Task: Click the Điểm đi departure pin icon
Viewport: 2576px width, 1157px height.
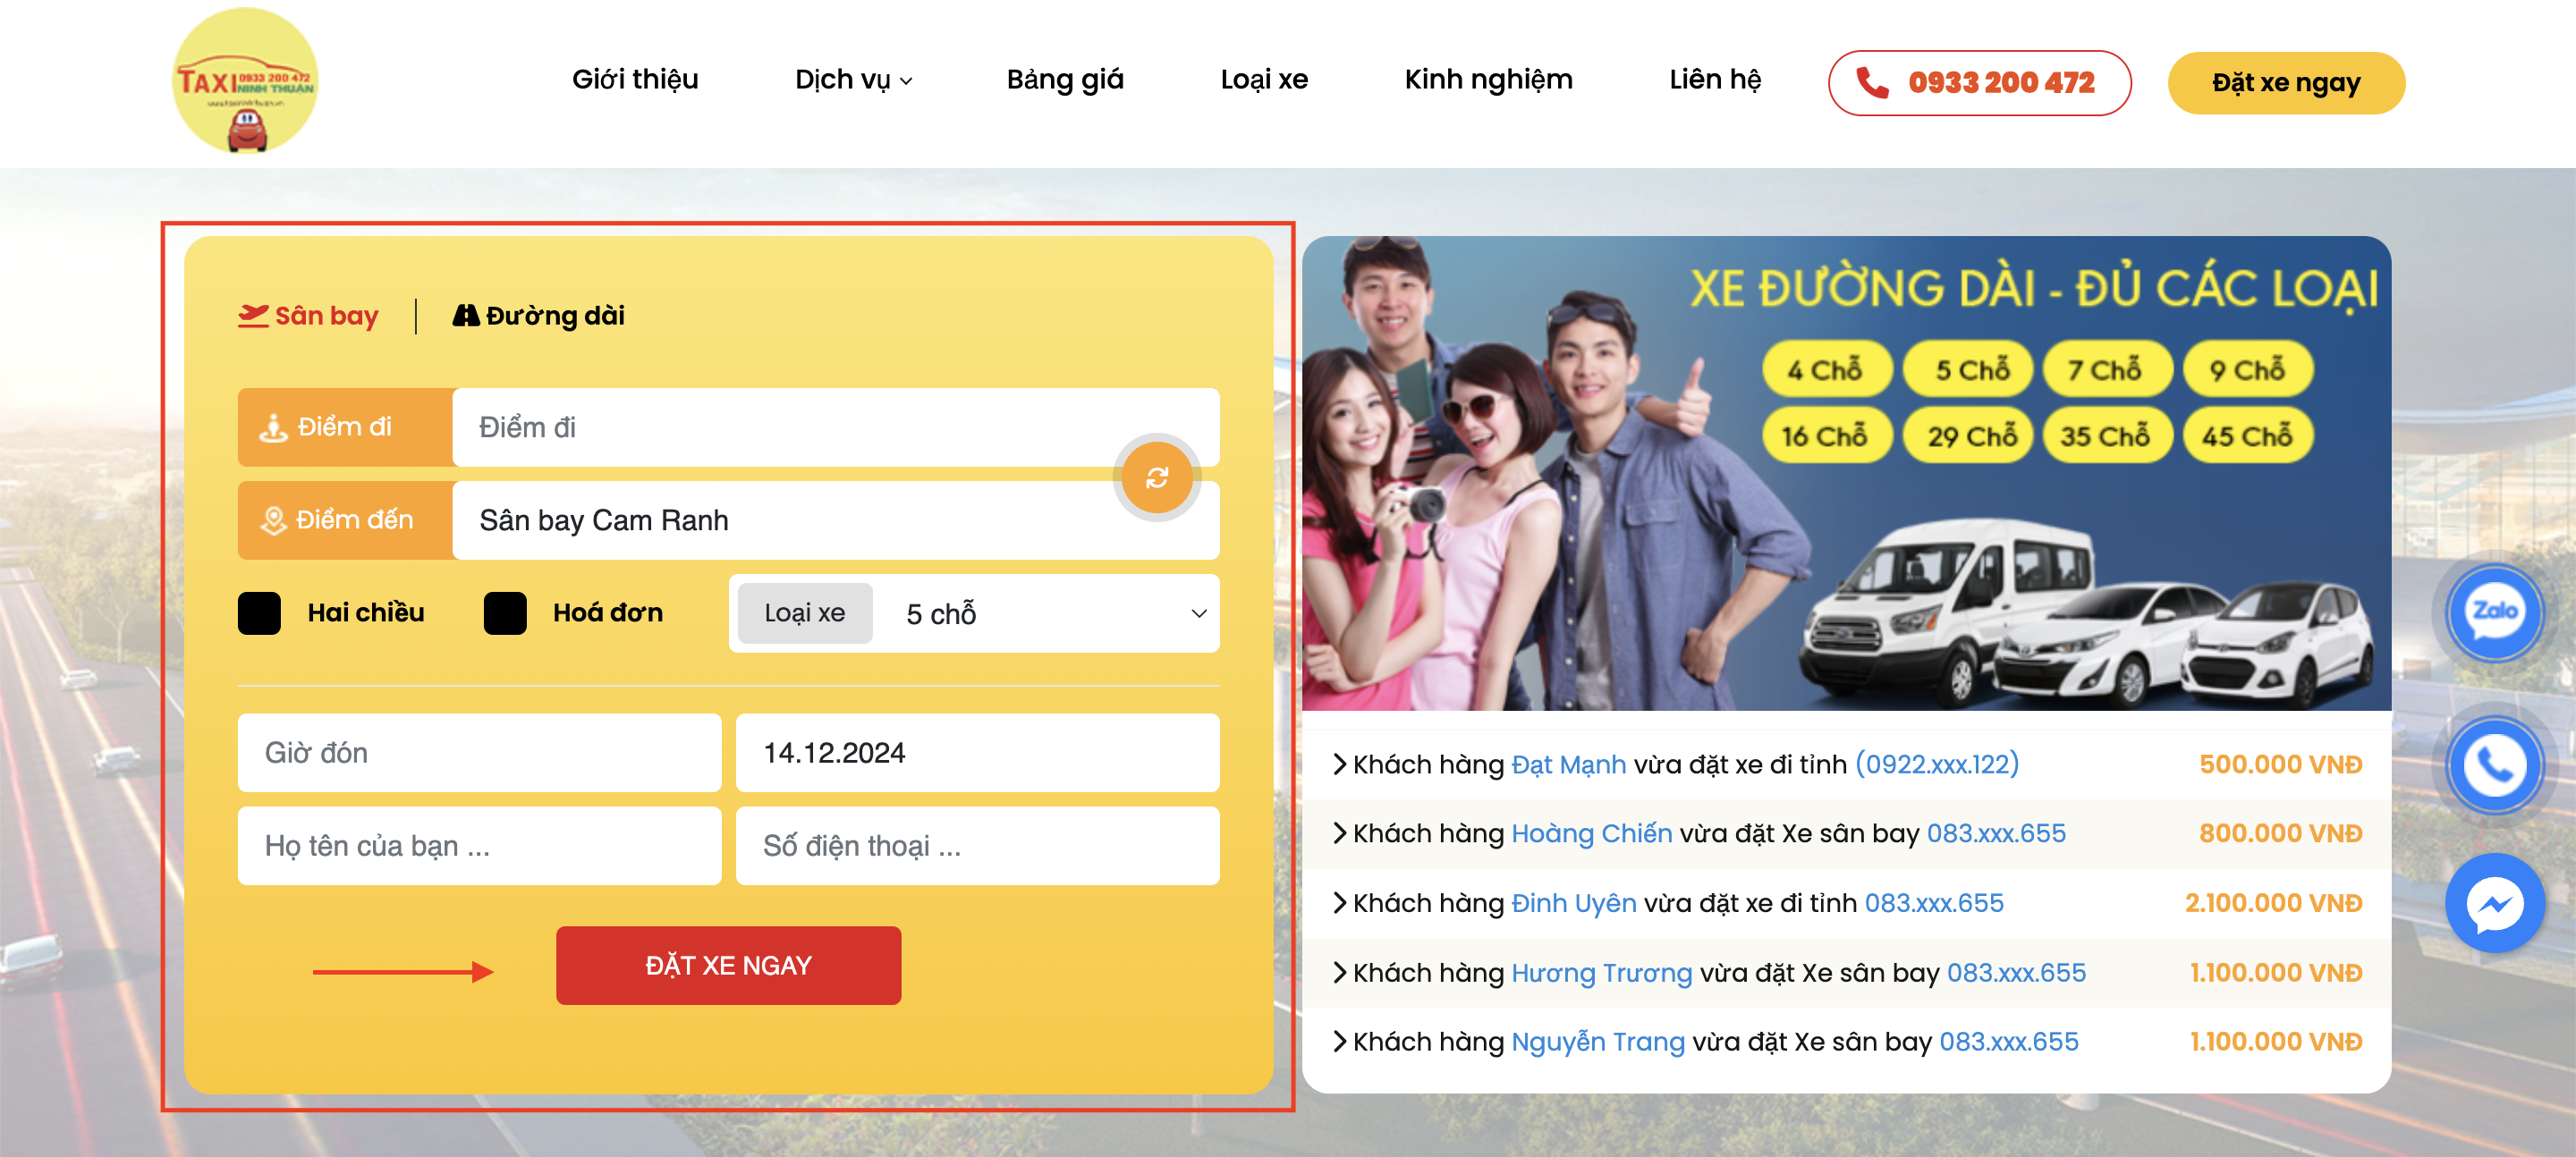Action: 273,428
